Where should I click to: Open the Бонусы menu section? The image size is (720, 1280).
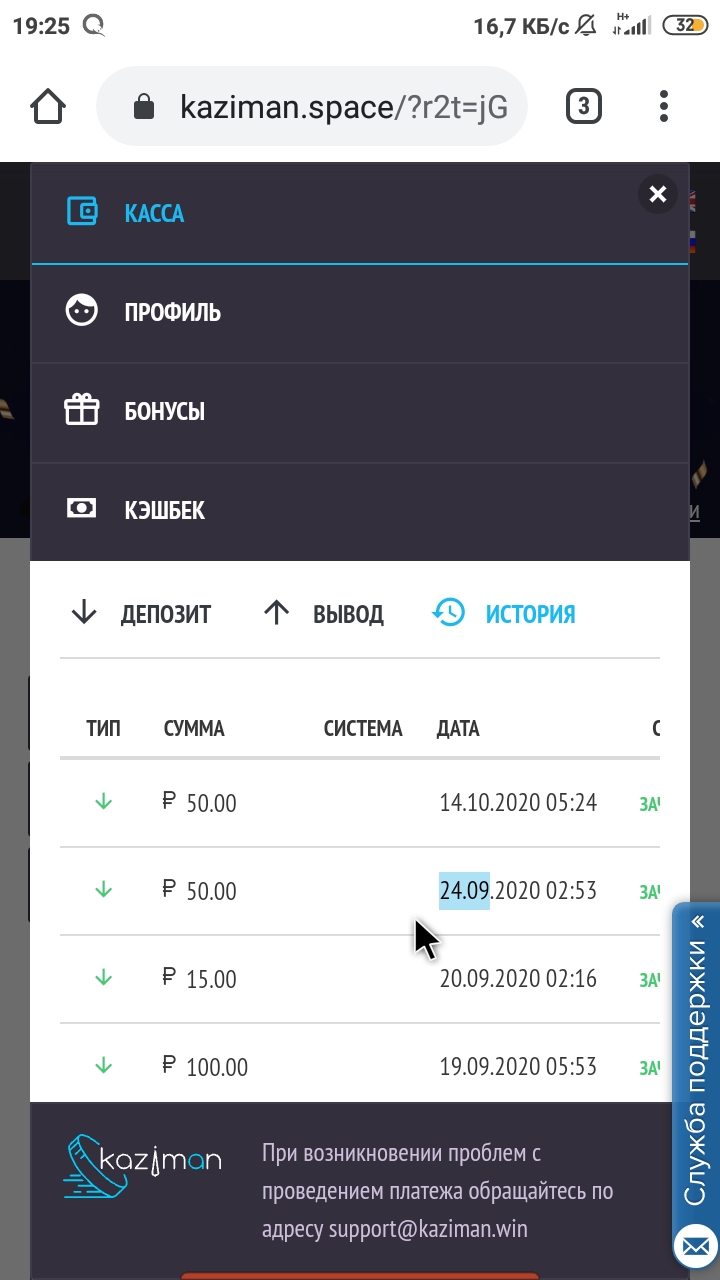click(x=164, y=412)
